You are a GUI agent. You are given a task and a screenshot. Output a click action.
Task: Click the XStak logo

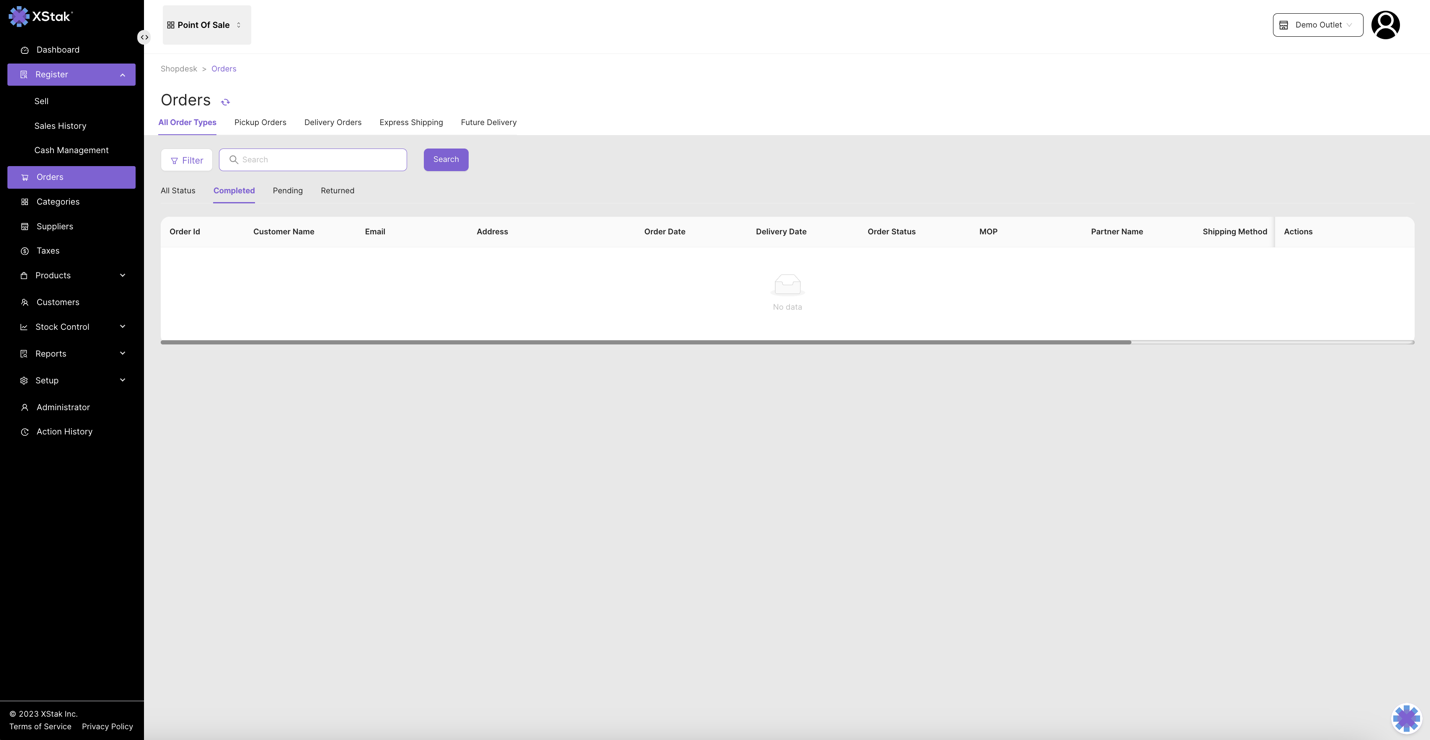(41, 16)
